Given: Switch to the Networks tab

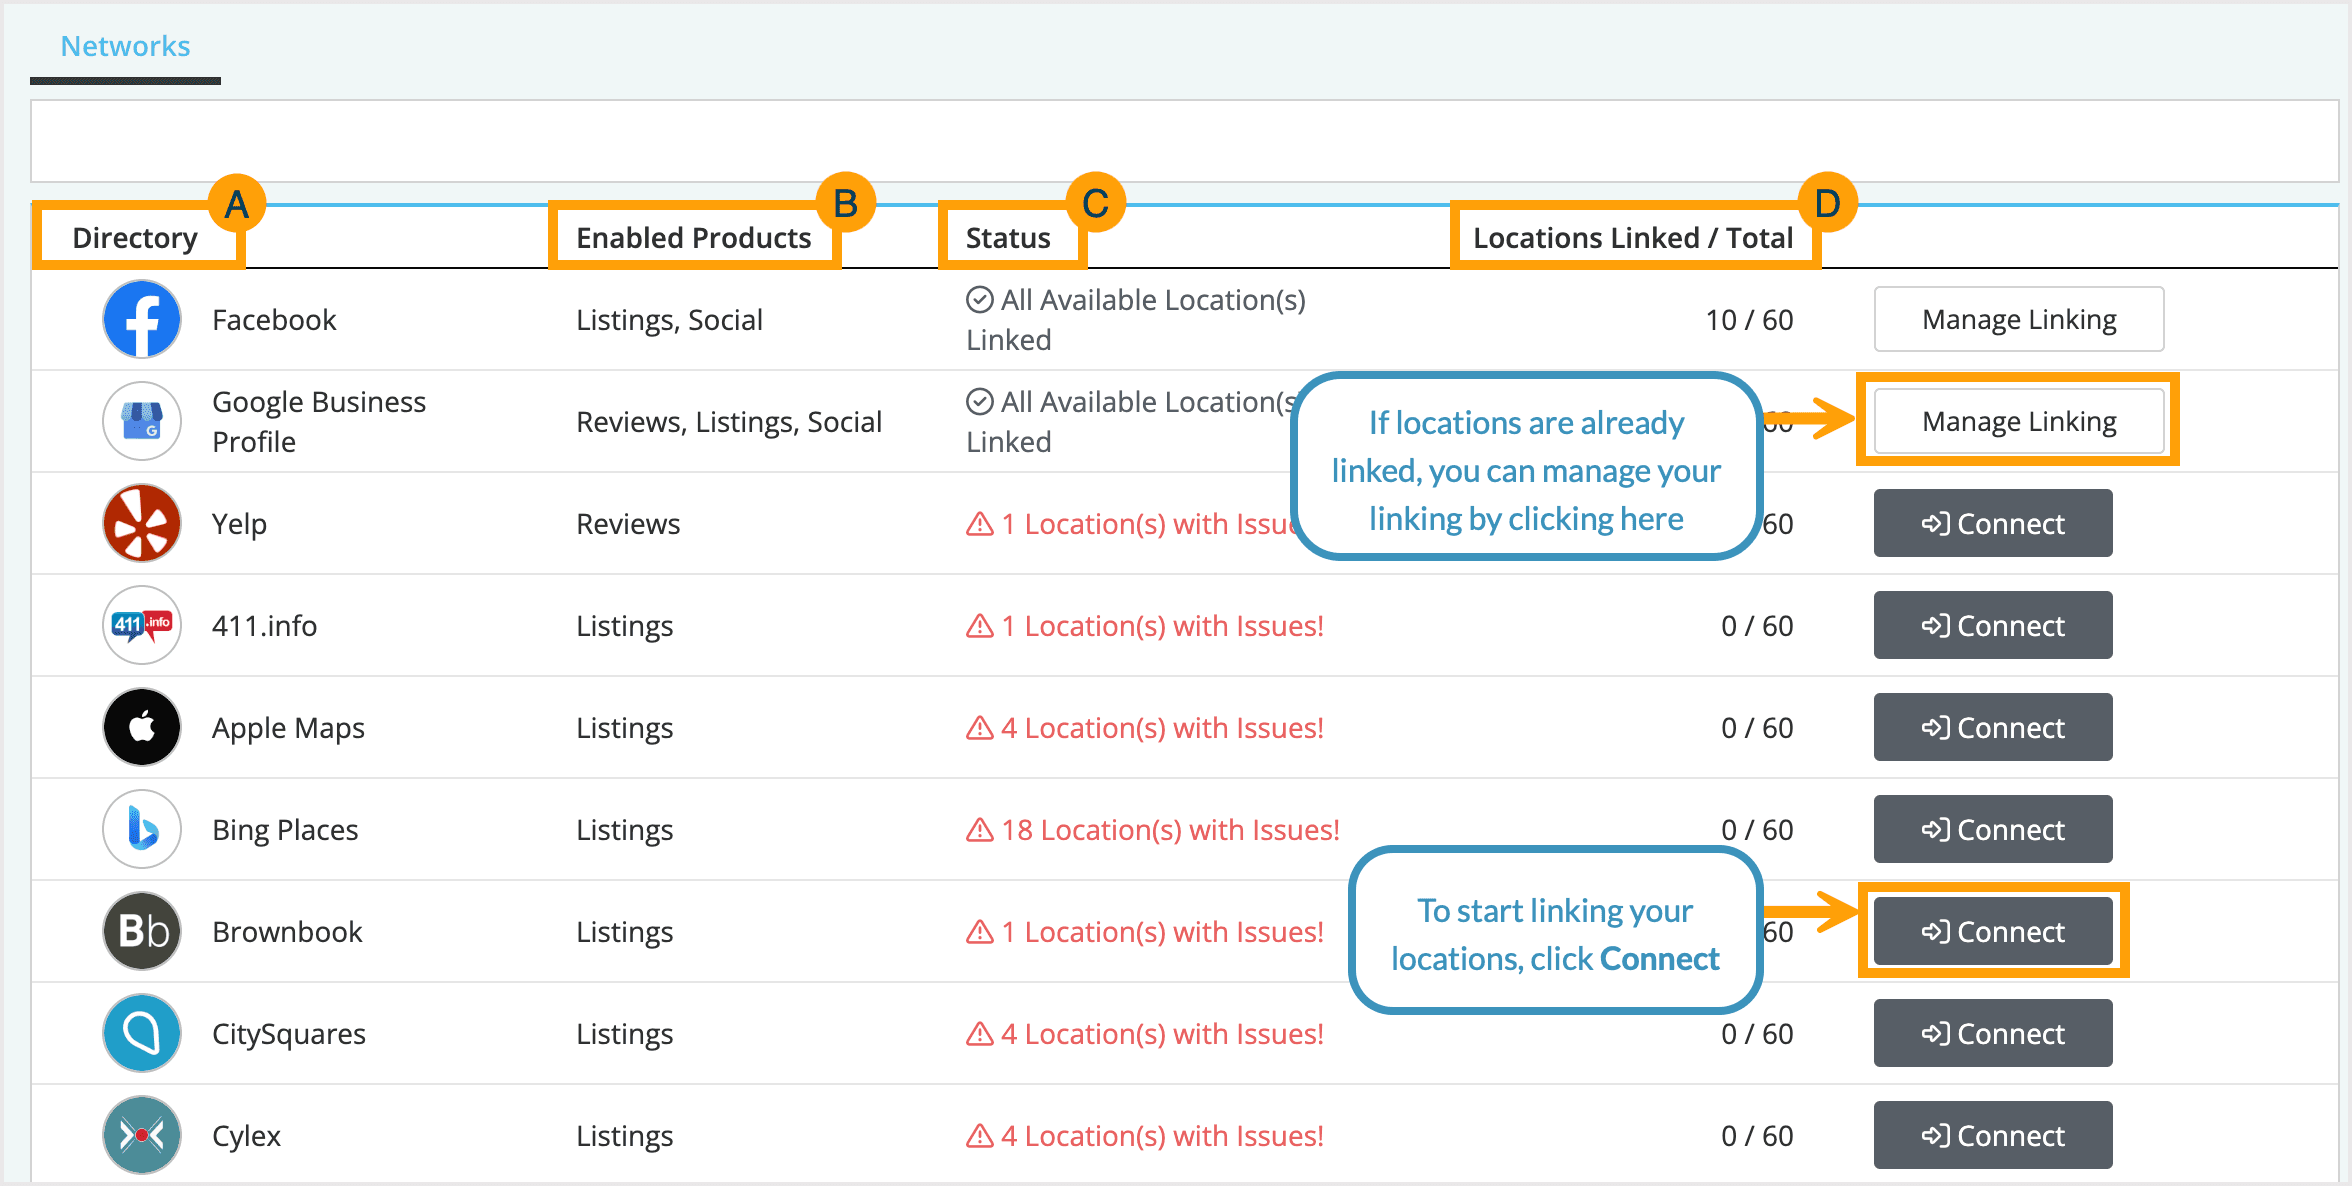Looking at the screenshot, I should [x=124, y=45].
